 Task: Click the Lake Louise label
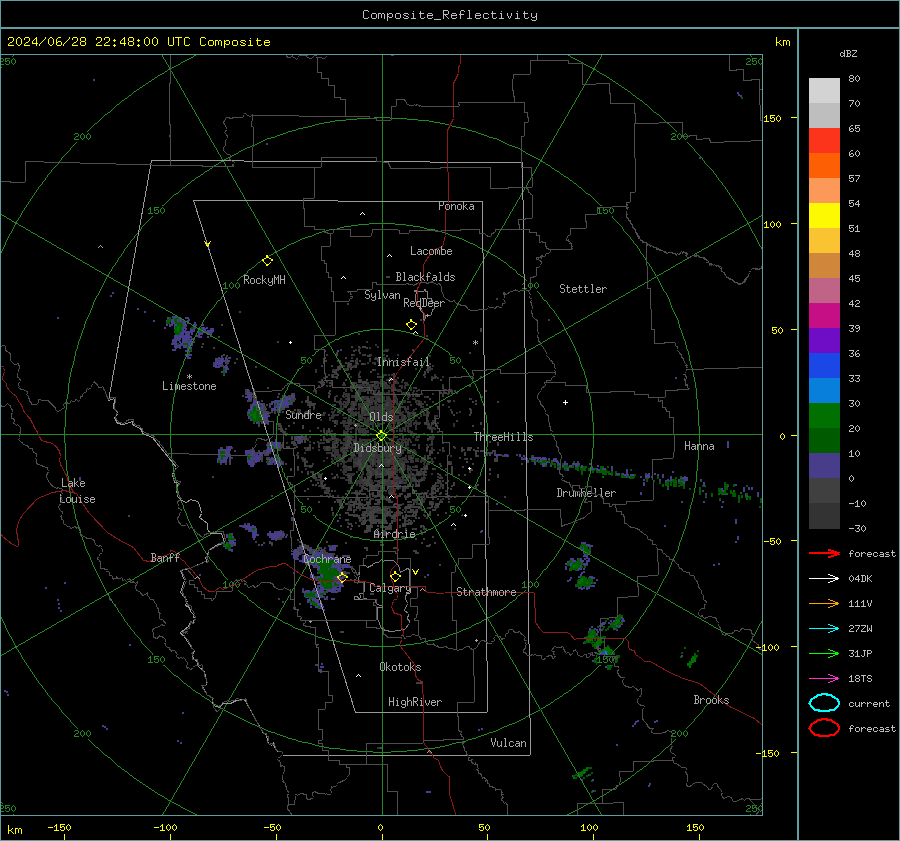pyautogui.click(x=77, y=491)
